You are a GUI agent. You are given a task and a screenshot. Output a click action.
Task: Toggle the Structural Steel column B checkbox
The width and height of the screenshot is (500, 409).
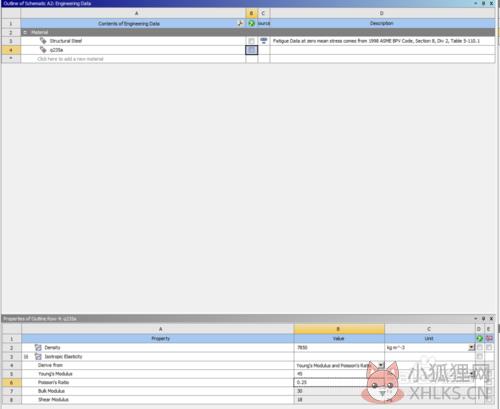coord(252,41)
